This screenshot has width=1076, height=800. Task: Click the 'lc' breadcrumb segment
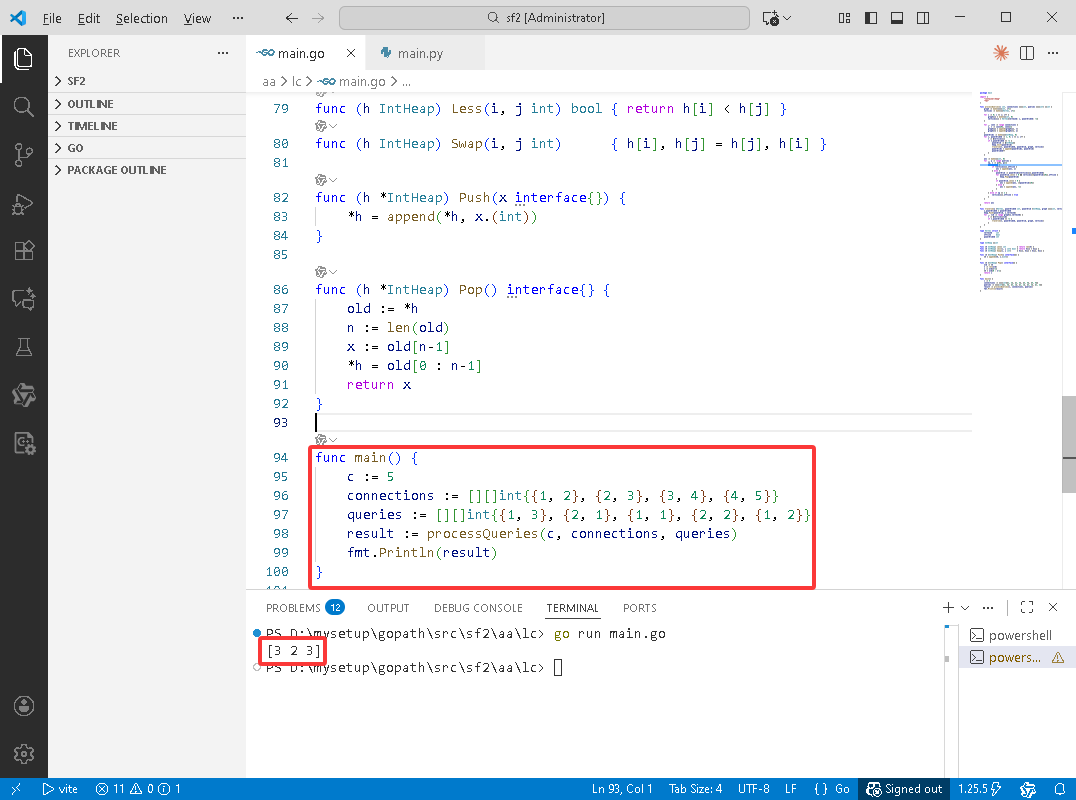[x=296, y=82]
